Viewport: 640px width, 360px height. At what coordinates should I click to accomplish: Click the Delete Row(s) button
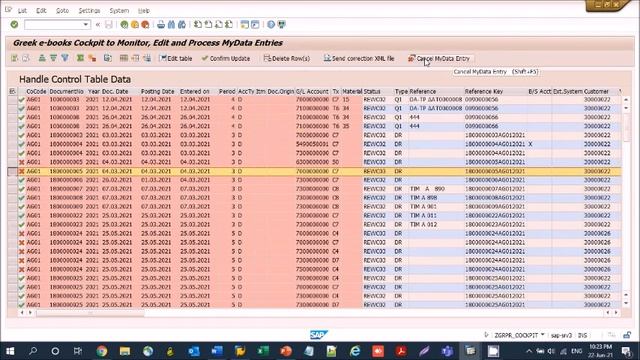pyautogui.click(x=287, y=58)
